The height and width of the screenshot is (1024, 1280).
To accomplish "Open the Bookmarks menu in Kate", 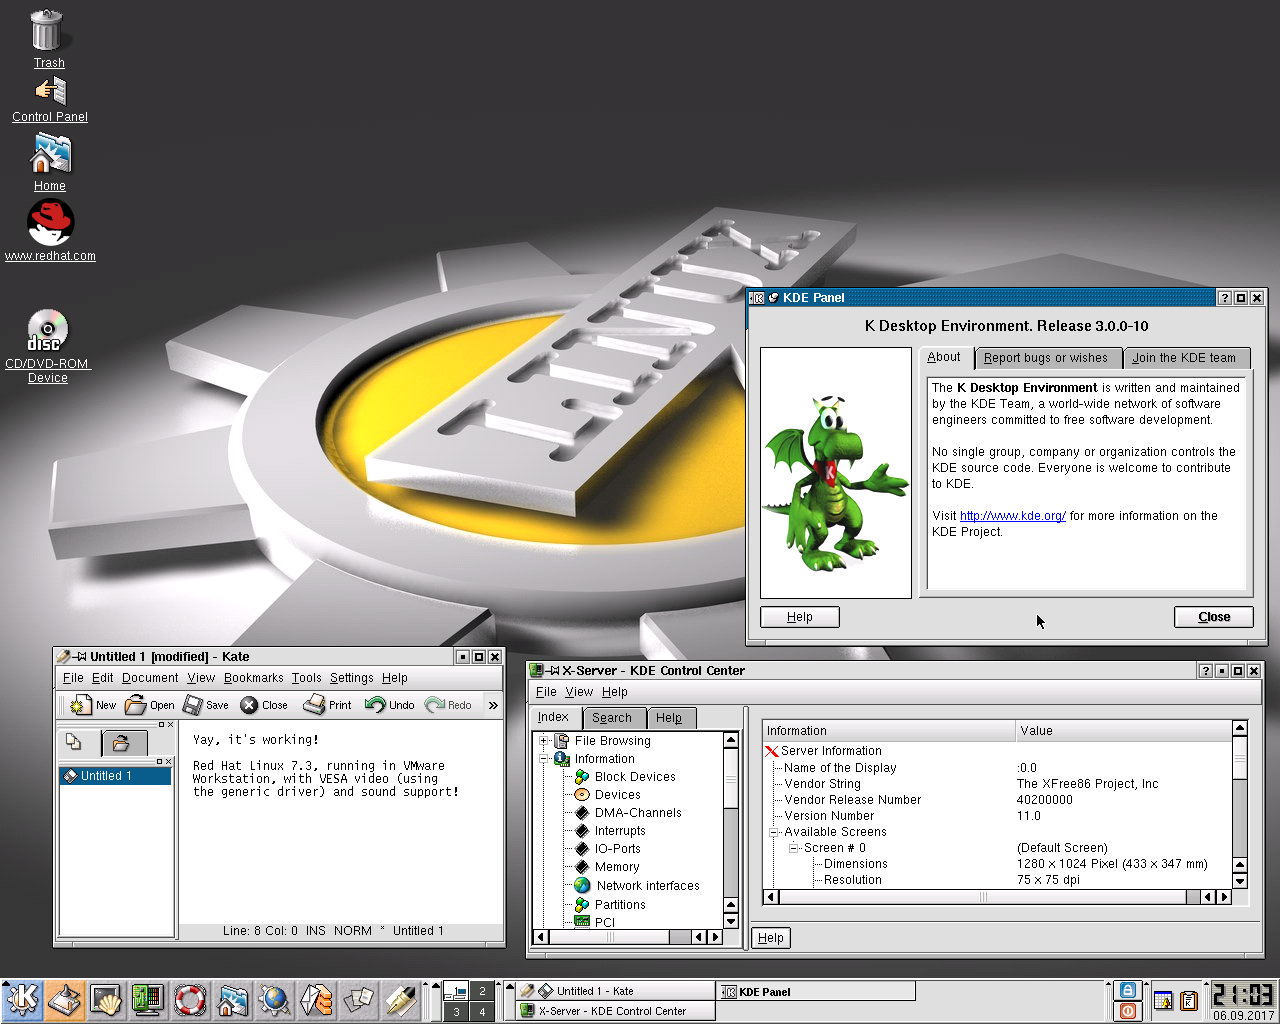I will tap(254, 678).
